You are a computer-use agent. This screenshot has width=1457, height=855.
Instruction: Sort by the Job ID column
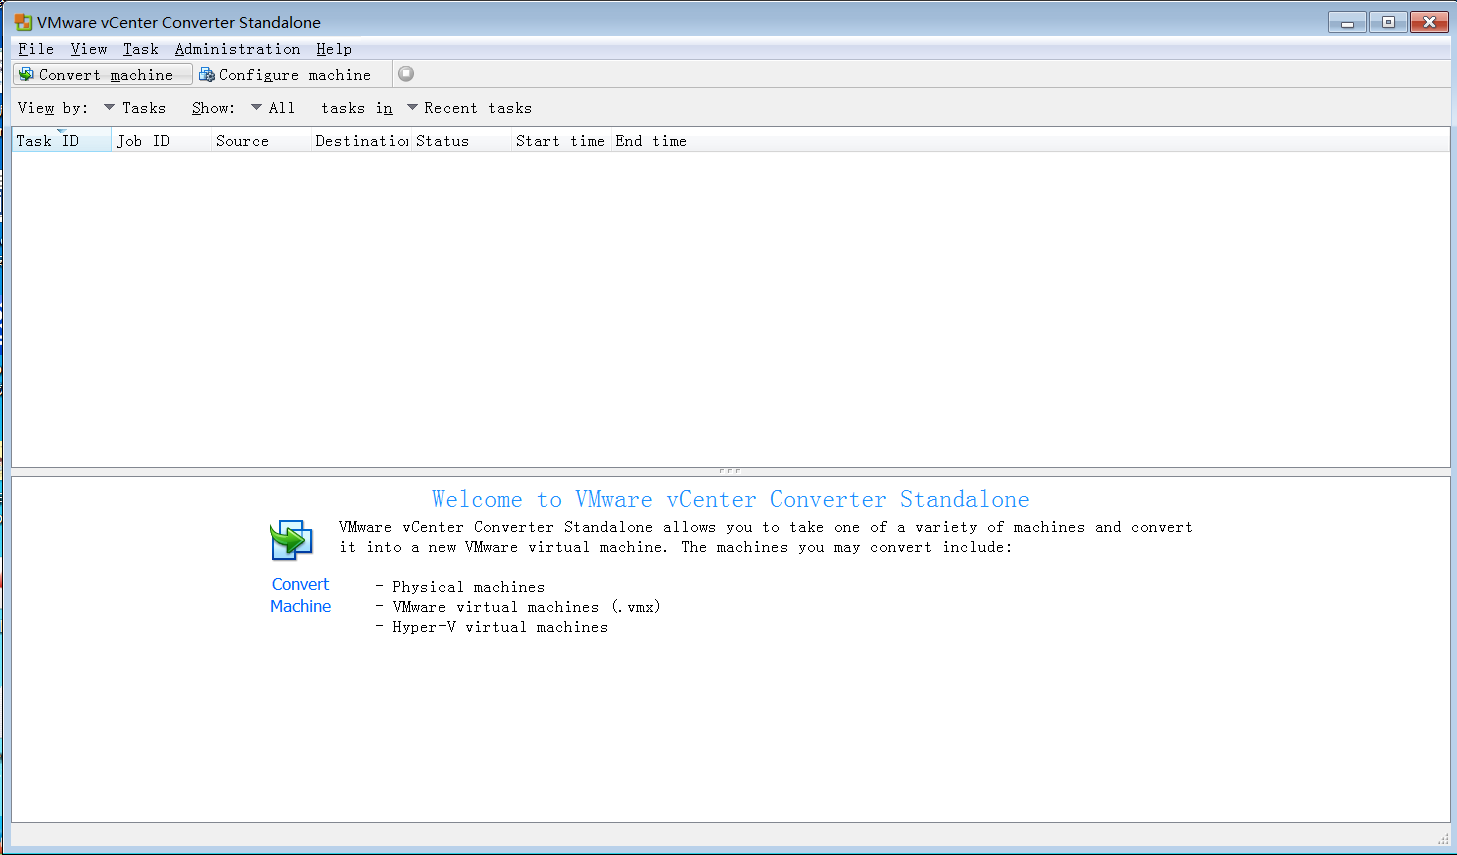161,141
